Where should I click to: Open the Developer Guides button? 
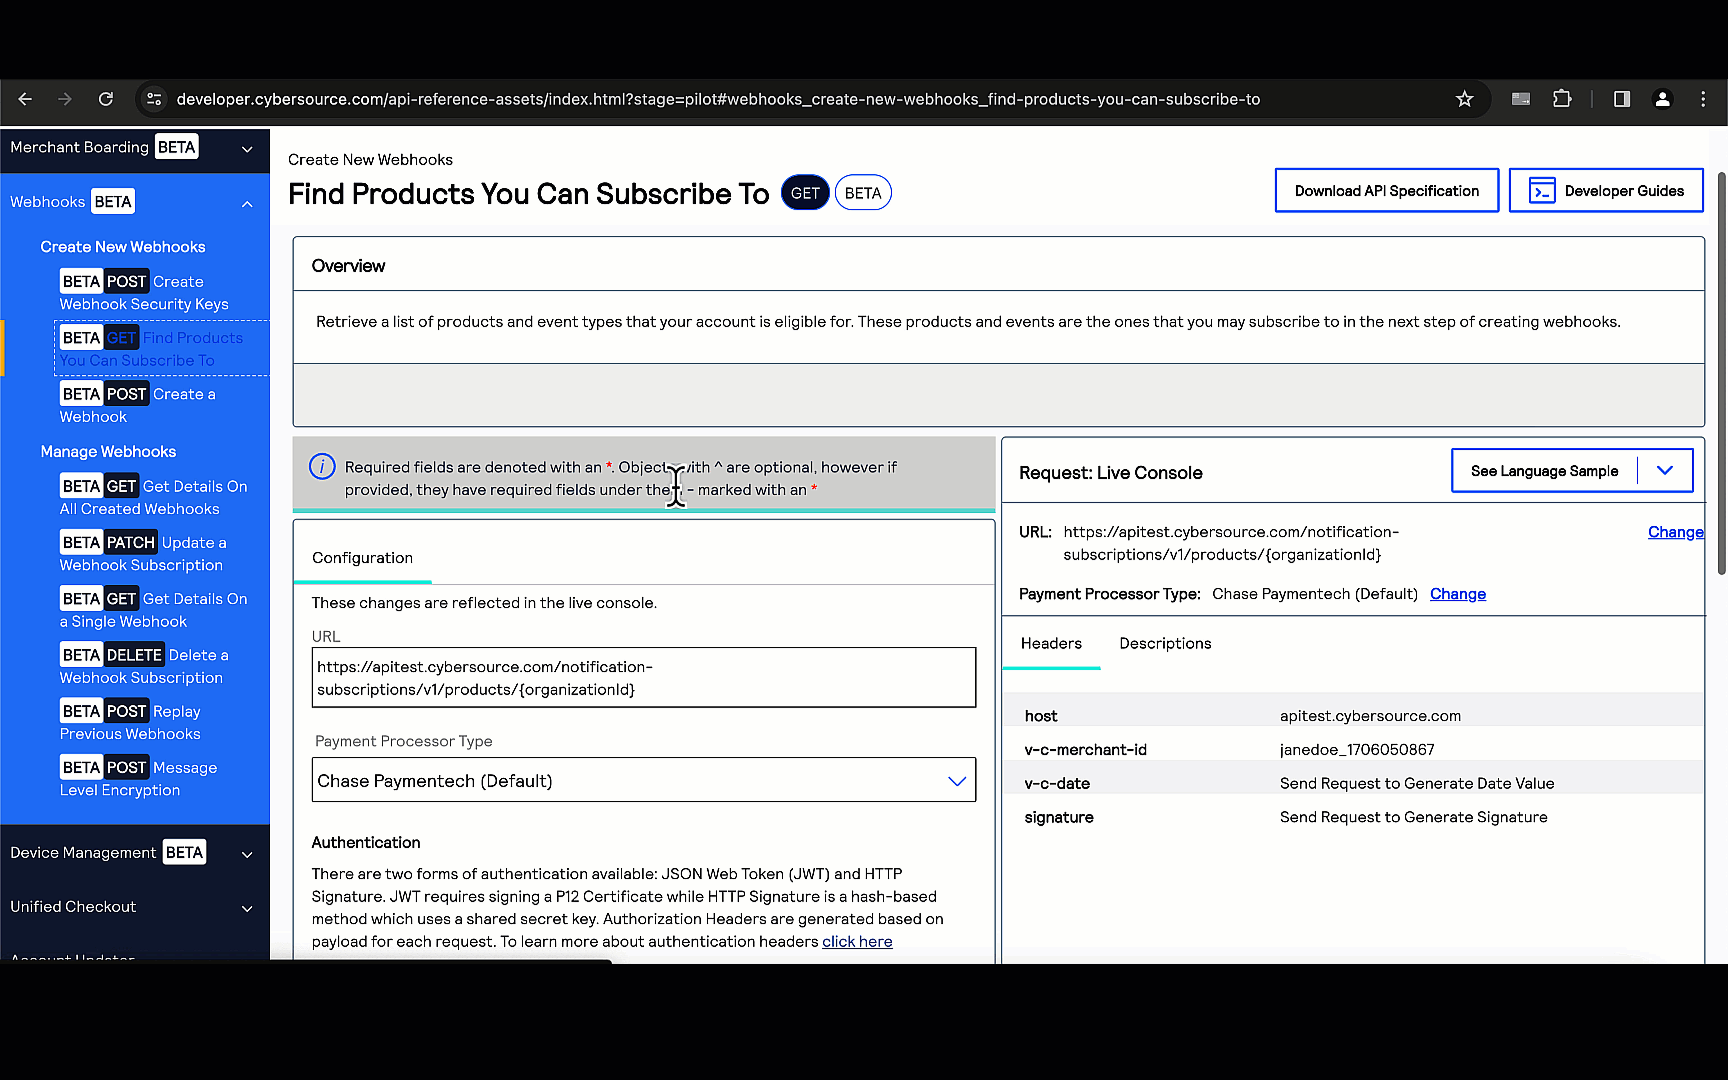(1606, 191)
